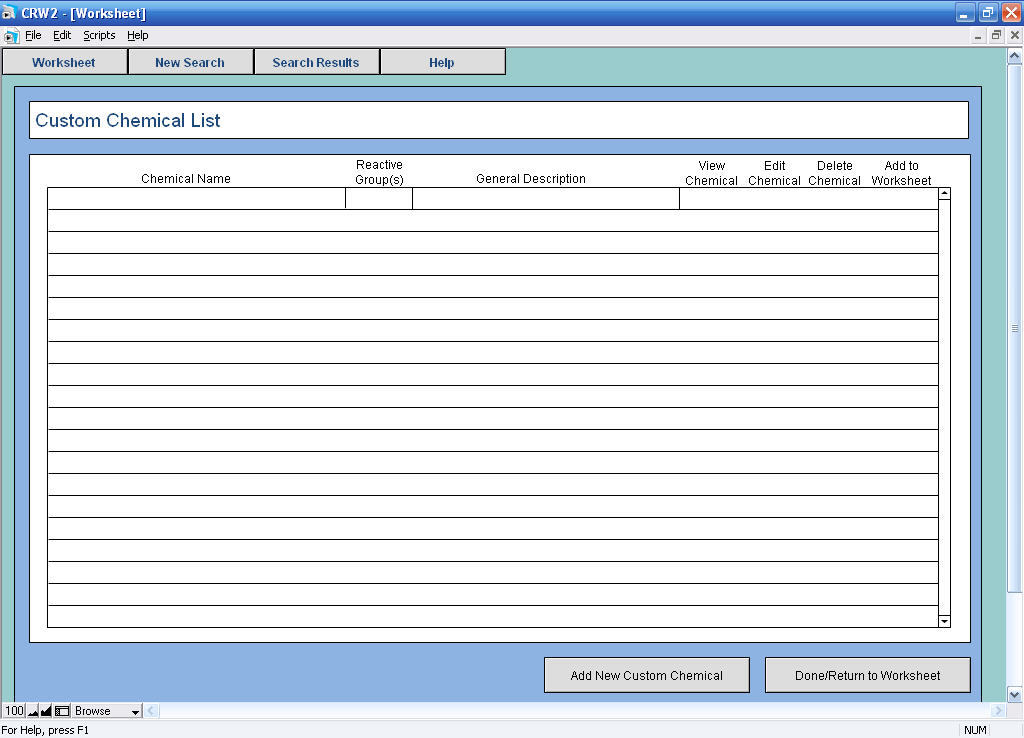Toggle the status toolbar layout icon
Image resolution: width=1024 pixels, height=738 pixels.
[62, 711]
